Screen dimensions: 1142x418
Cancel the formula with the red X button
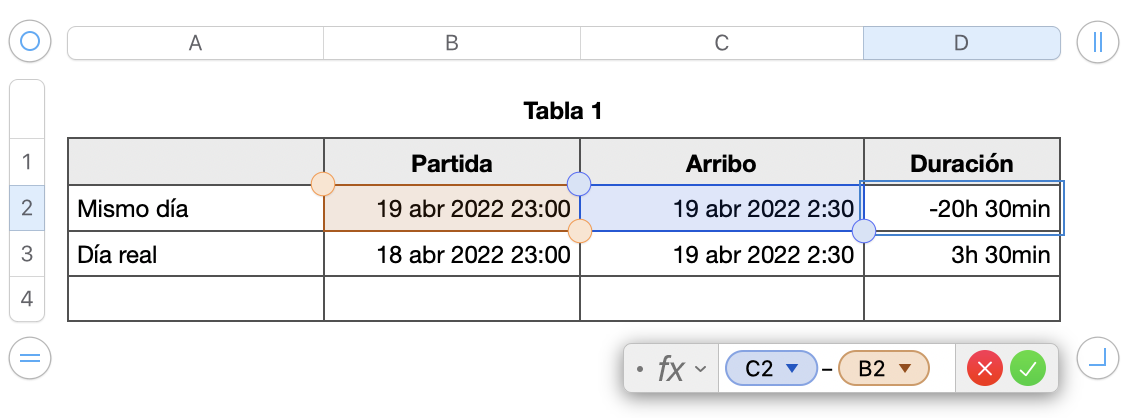[985, 369]
